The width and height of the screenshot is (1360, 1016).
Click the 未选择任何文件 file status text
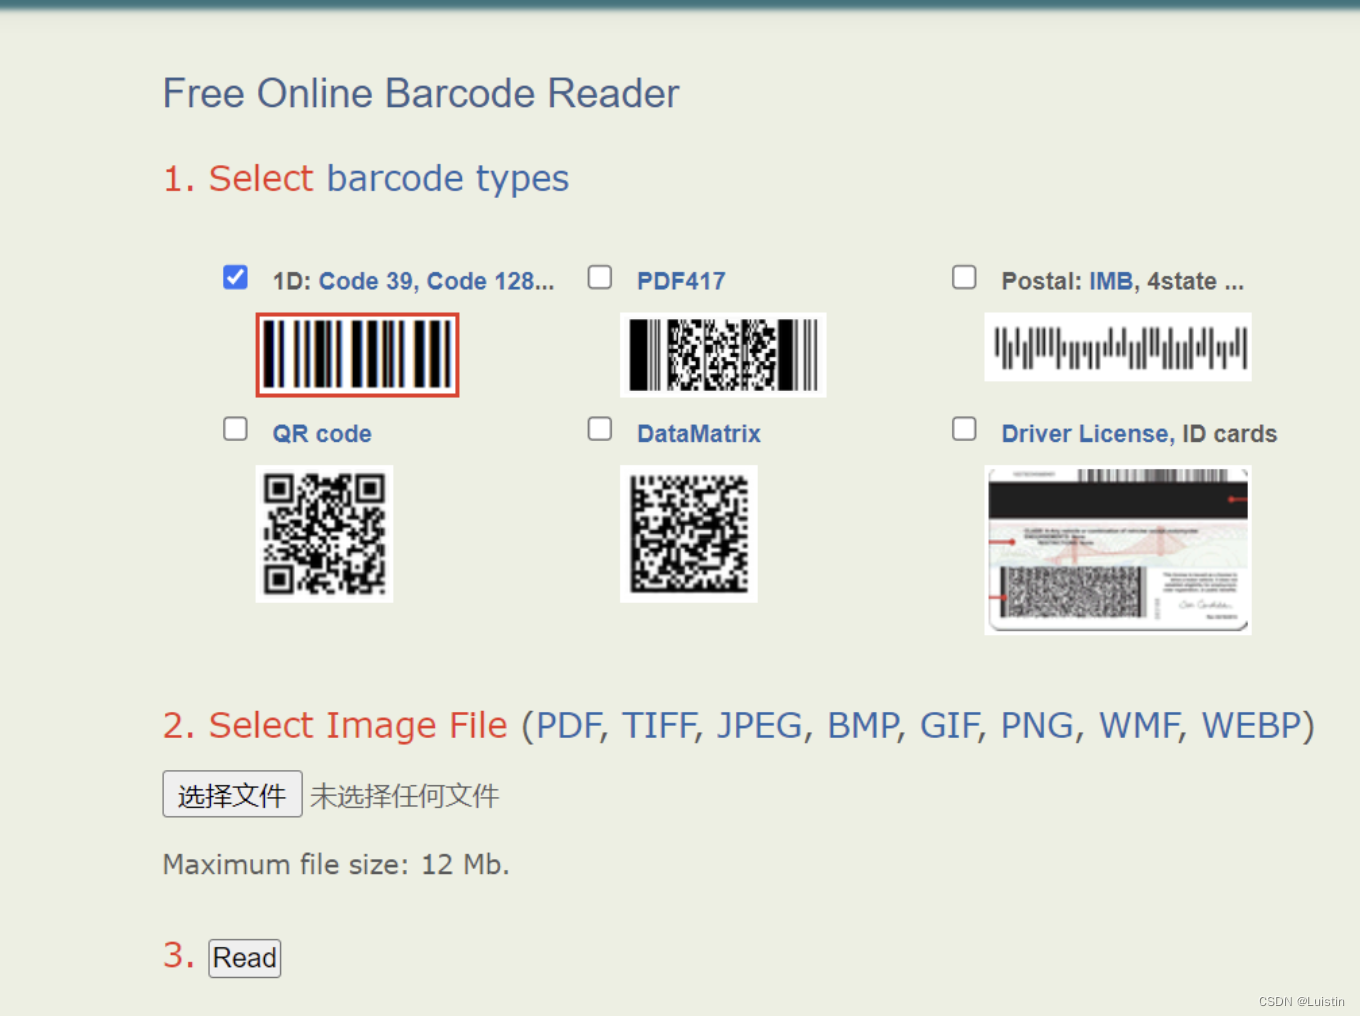(x=404, y=796)
